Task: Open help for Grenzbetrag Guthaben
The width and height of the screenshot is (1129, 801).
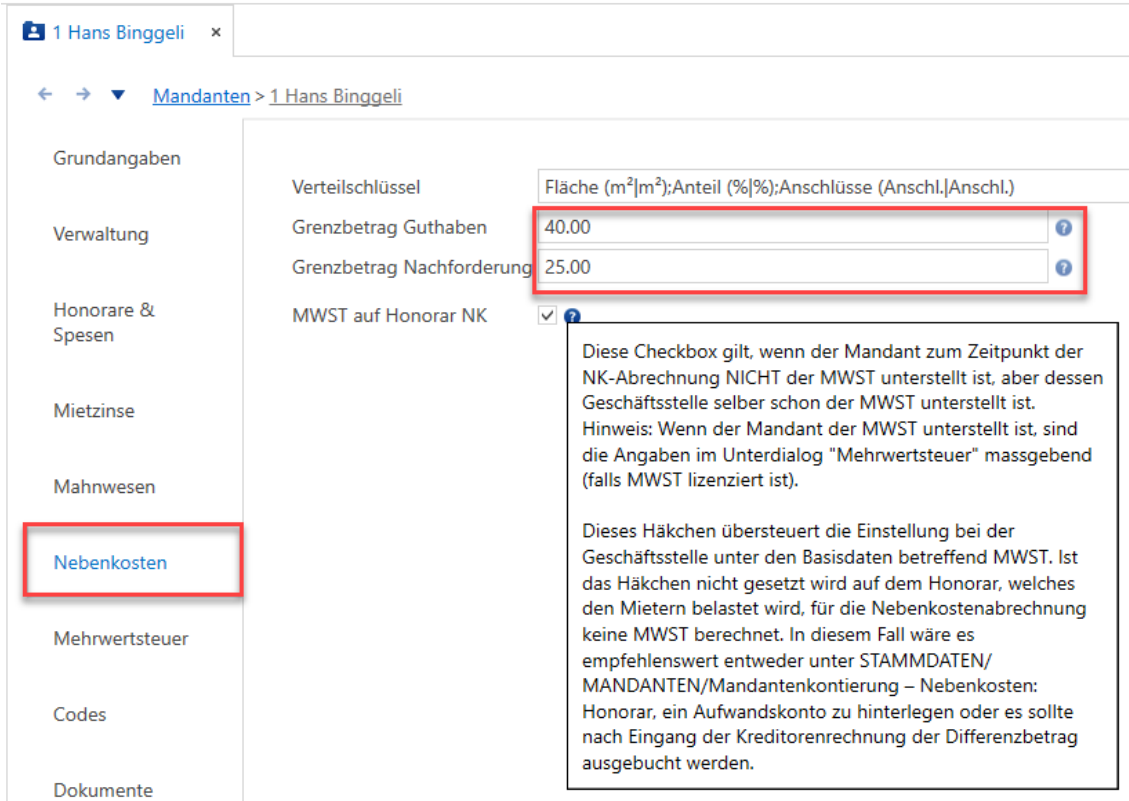Action: pos(1063,228)
